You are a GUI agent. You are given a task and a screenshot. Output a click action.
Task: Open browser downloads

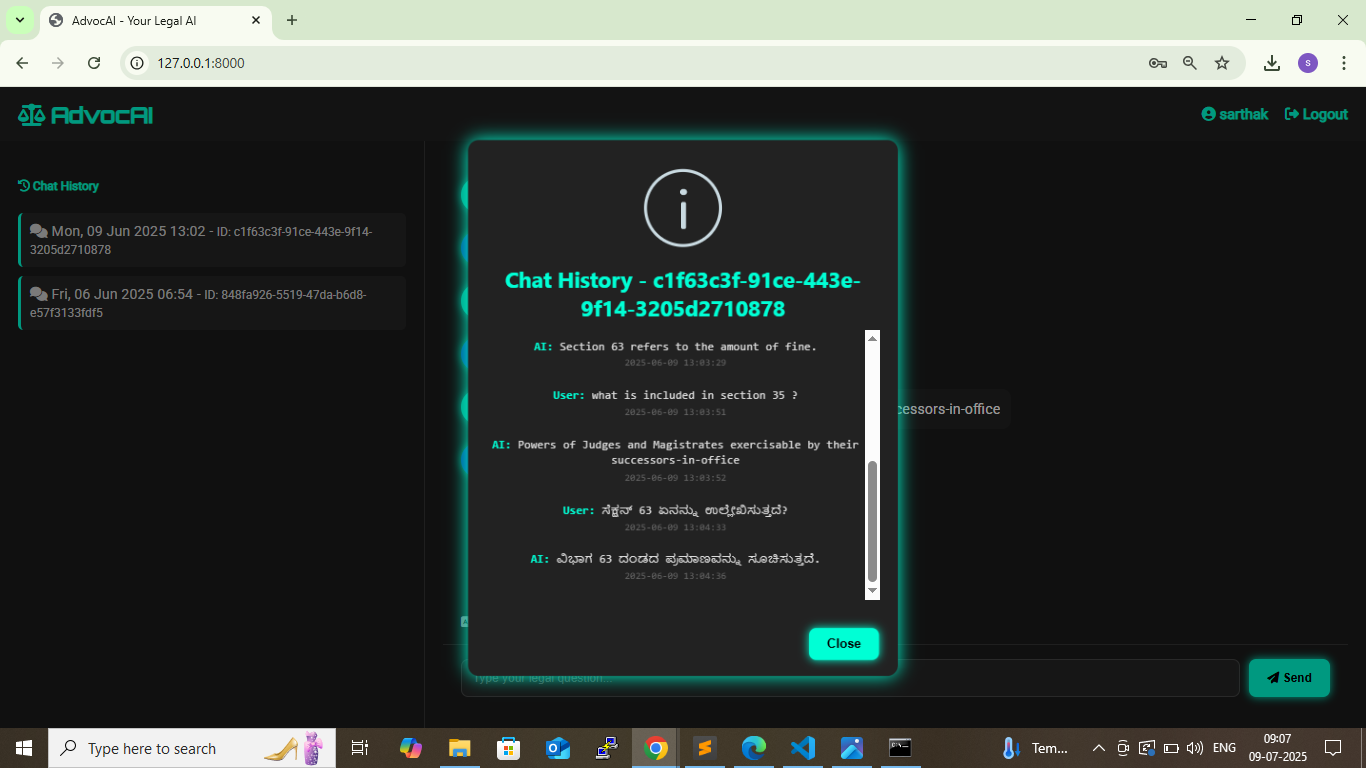1272,63
